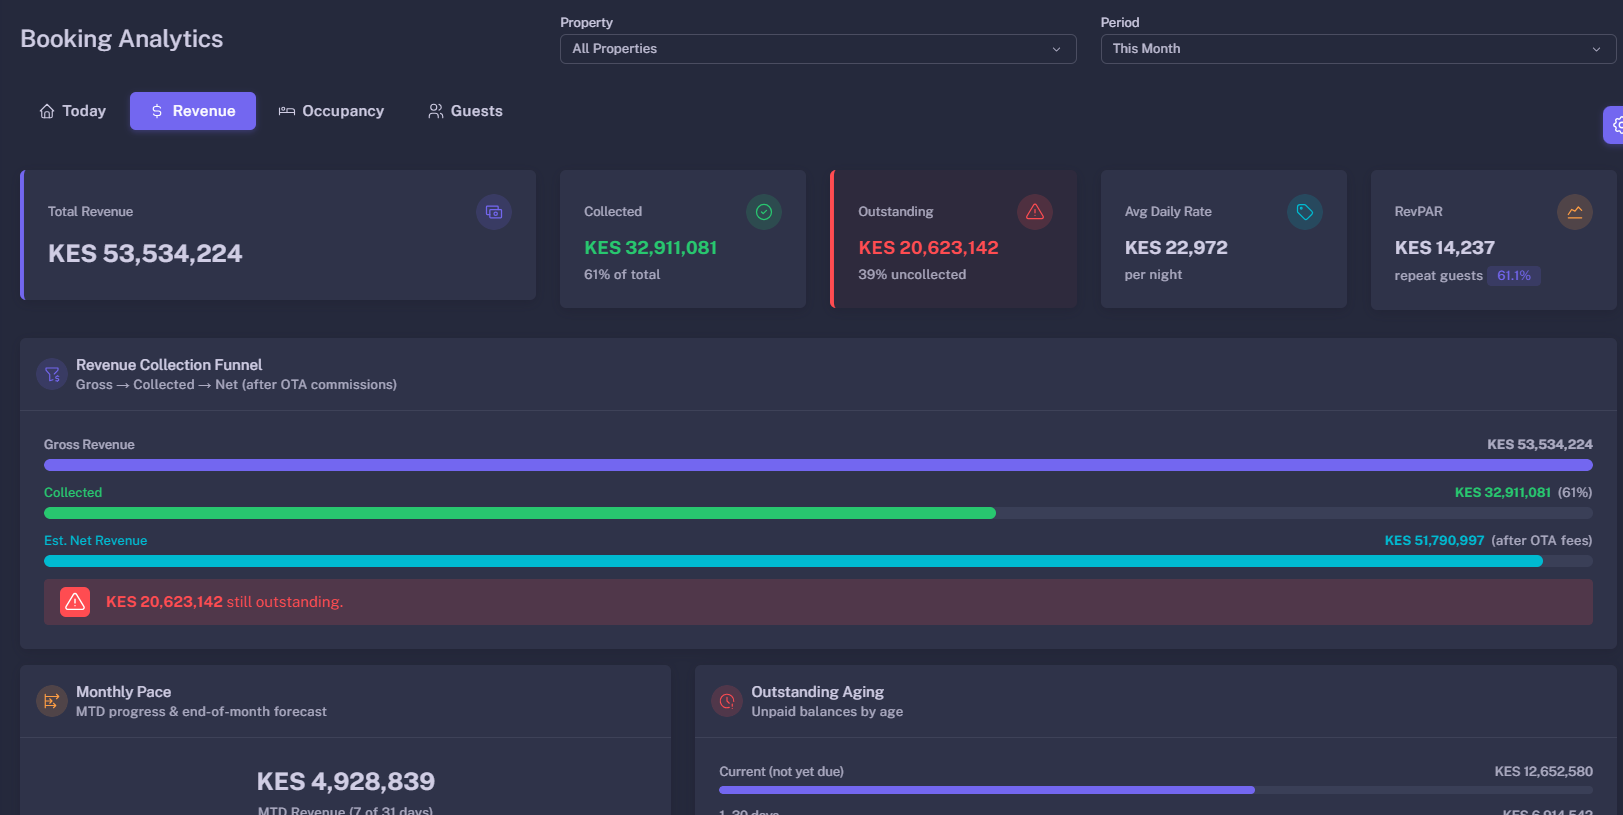Screen dimensions: 1623x815
Task: Select the Revenue tab
Action: (193, 111)
